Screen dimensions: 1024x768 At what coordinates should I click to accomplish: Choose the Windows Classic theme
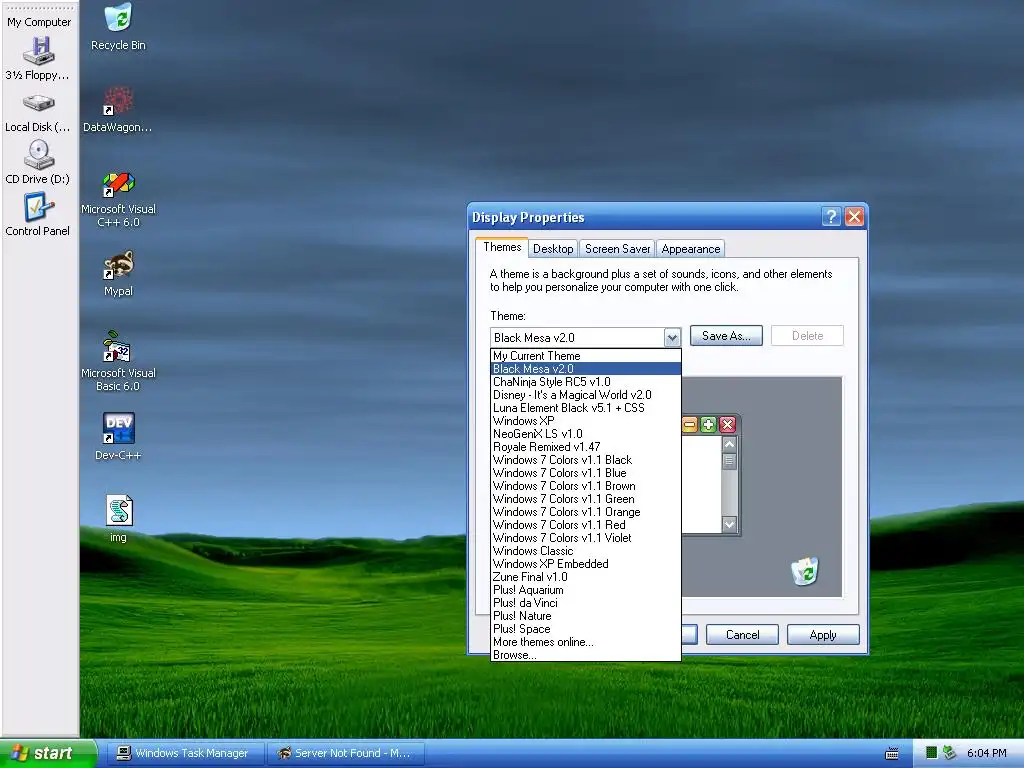click(586, 551)
